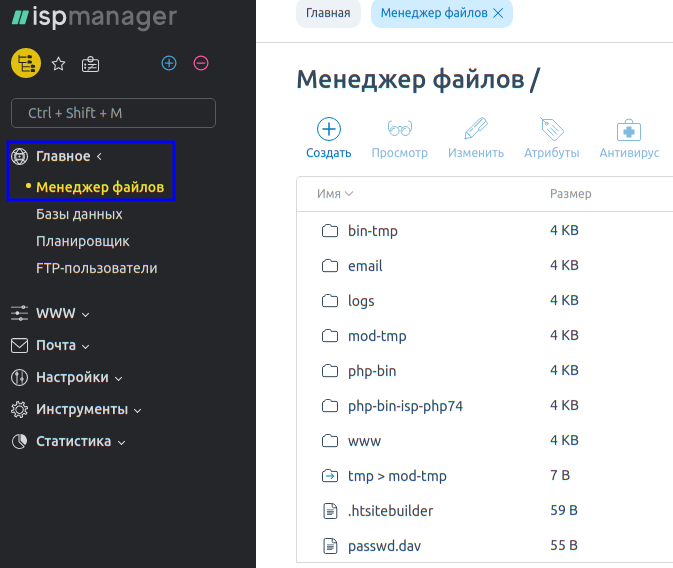Image resolution: width=673 pixels, height=568 pixels.
Task: Open Базы данных in sidebar
Action: [79, 214]
